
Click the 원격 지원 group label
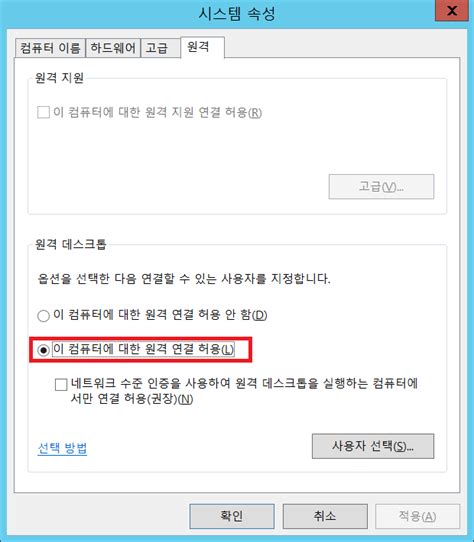59,78
